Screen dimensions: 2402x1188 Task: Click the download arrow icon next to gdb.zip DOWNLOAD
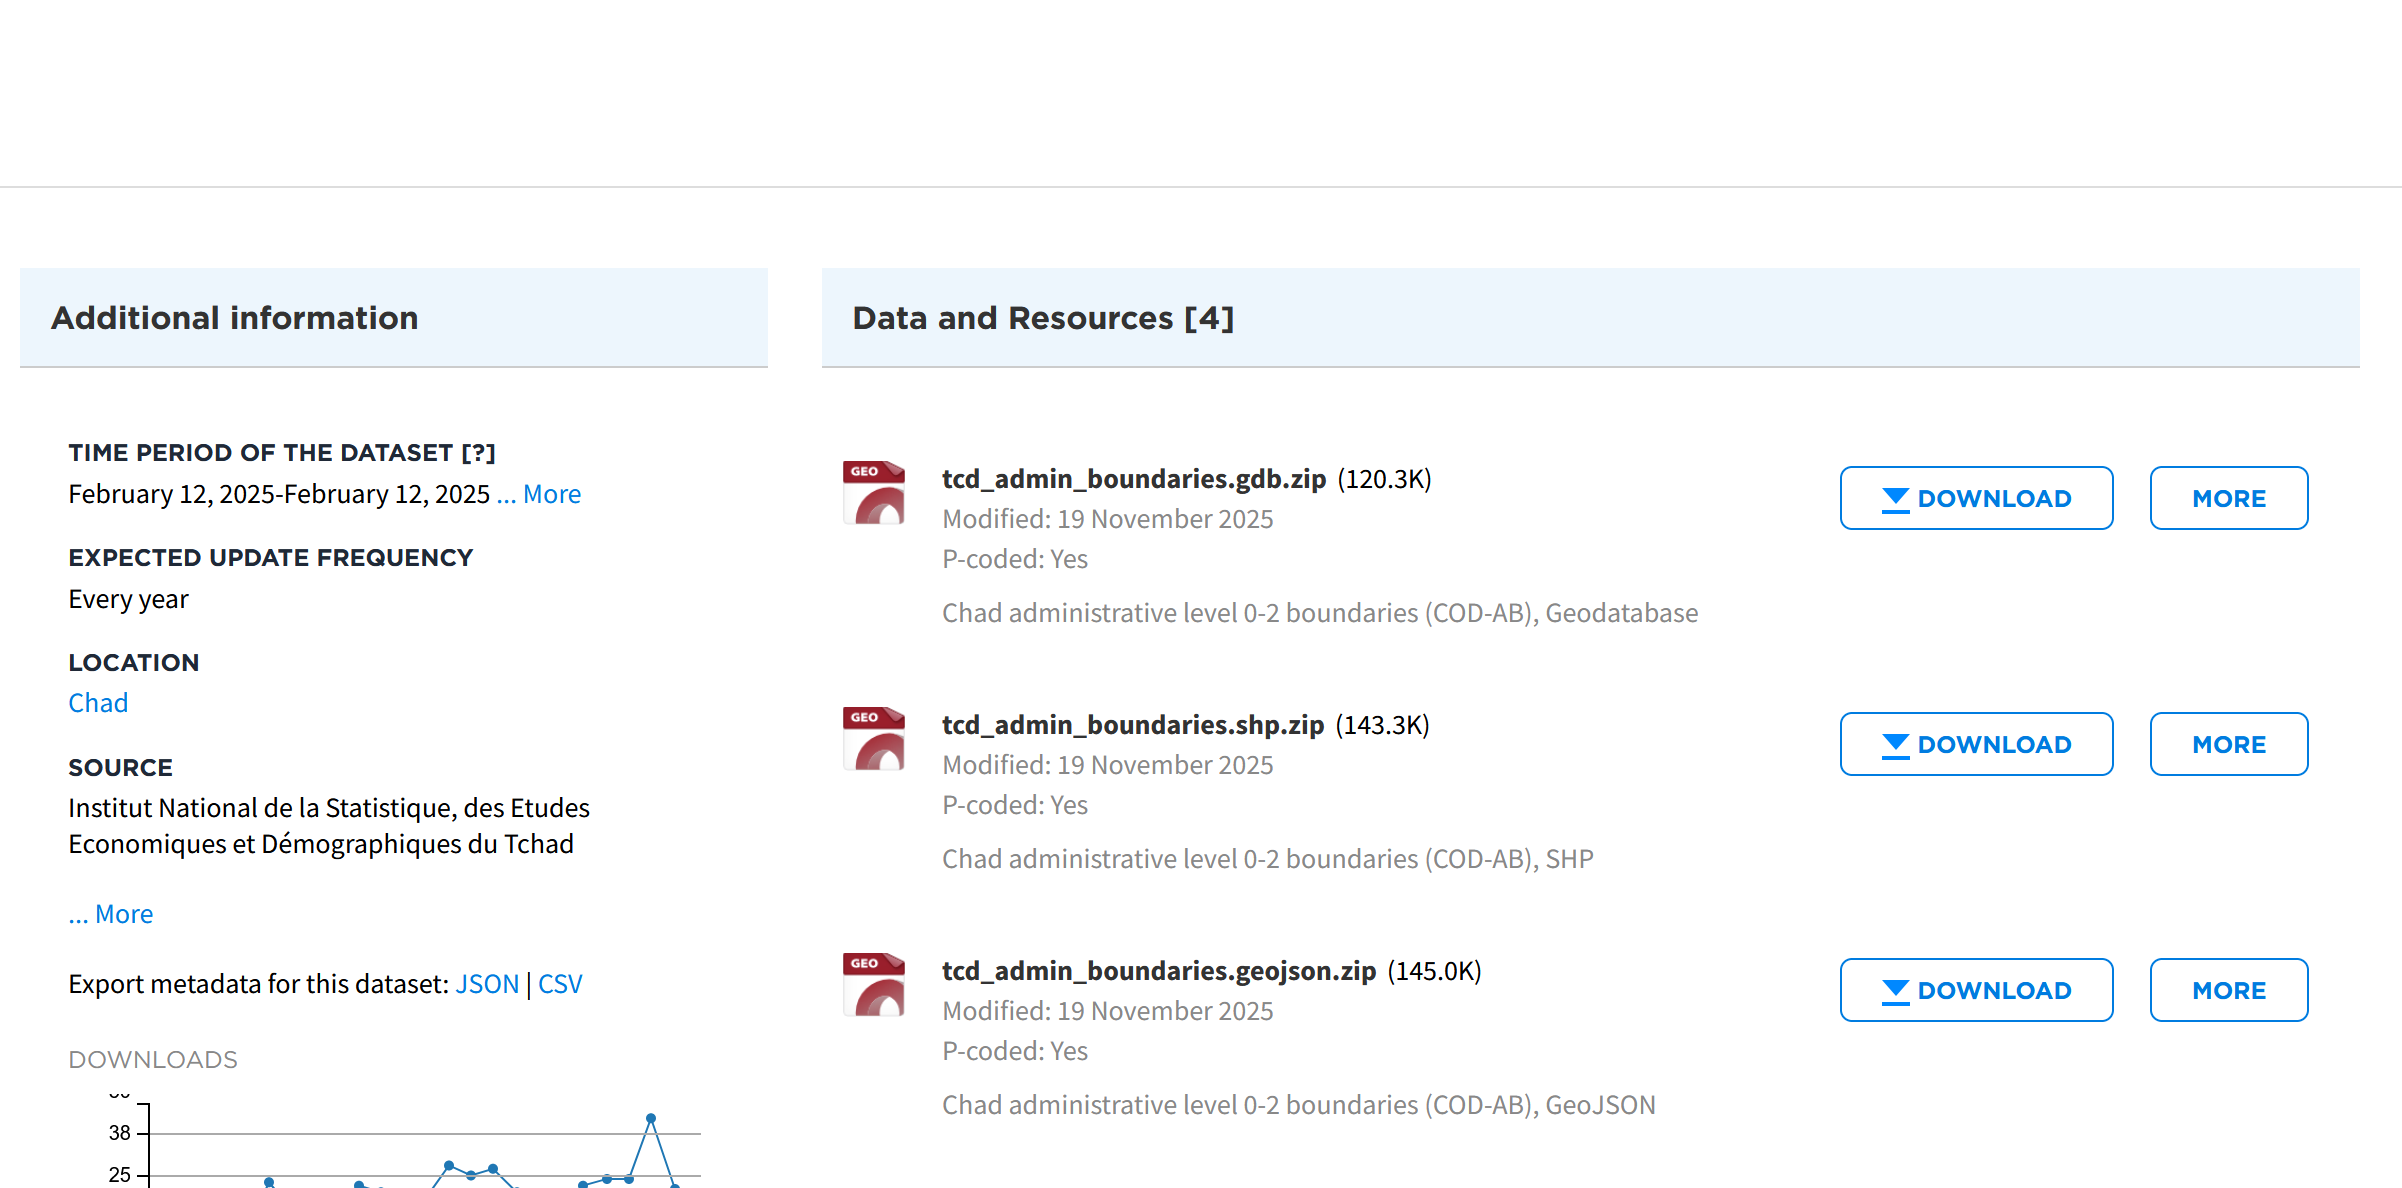coord(1895,497)
